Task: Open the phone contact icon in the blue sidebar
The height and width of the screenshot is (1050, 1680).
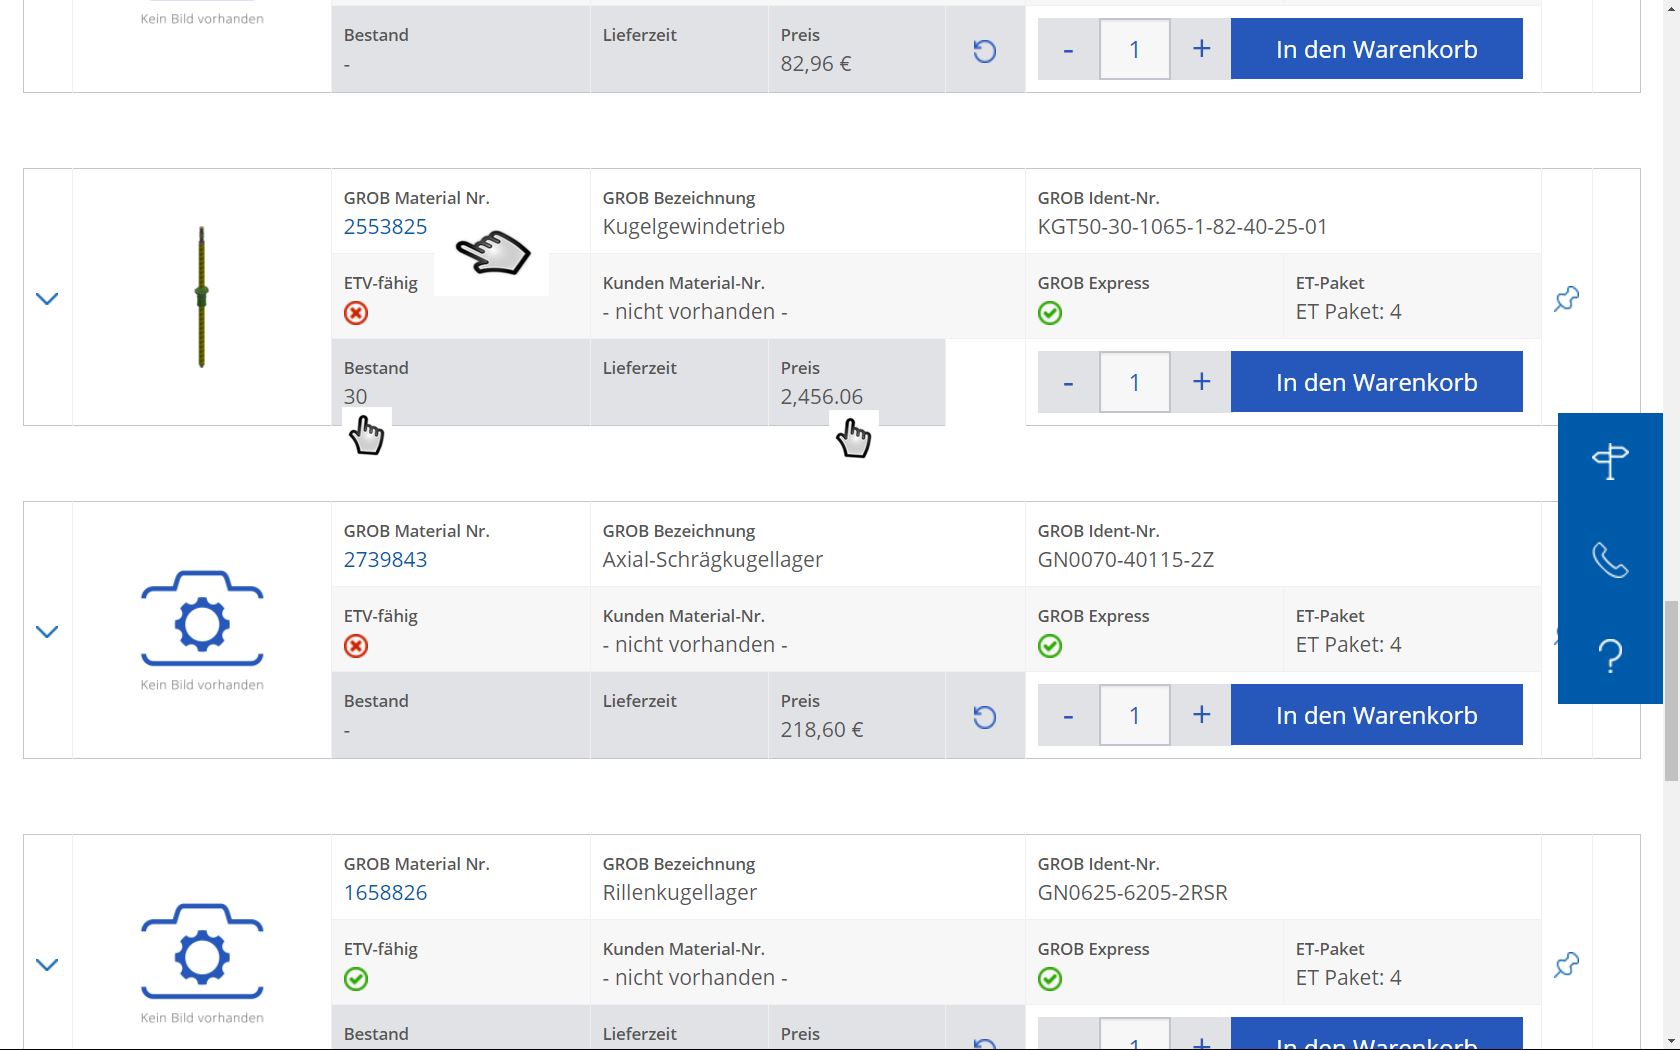Action: [1610, 559]
